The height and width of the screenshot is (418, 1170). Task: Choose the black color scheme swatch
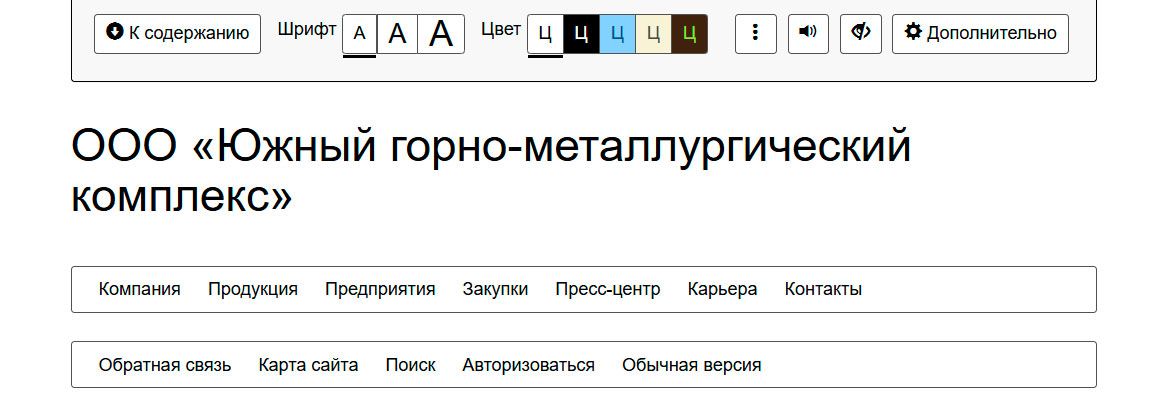tap(581, 34)
